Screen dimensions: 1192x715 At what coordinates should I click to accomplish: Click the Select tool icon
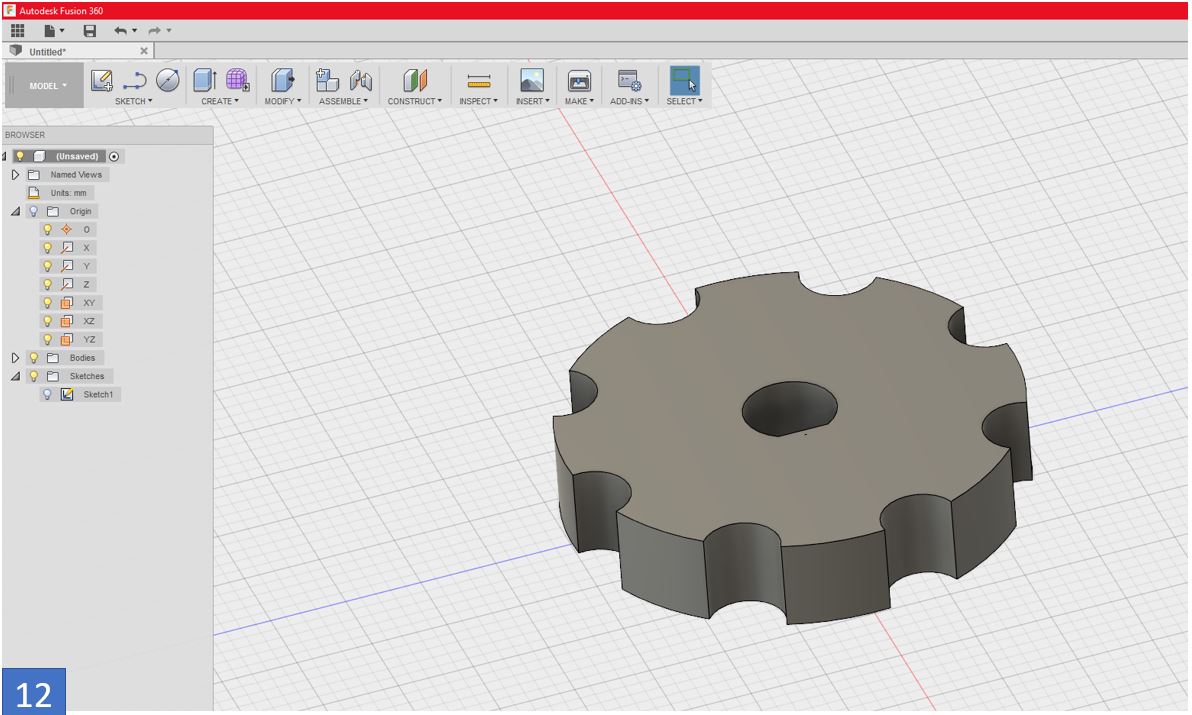click(684, 81)
